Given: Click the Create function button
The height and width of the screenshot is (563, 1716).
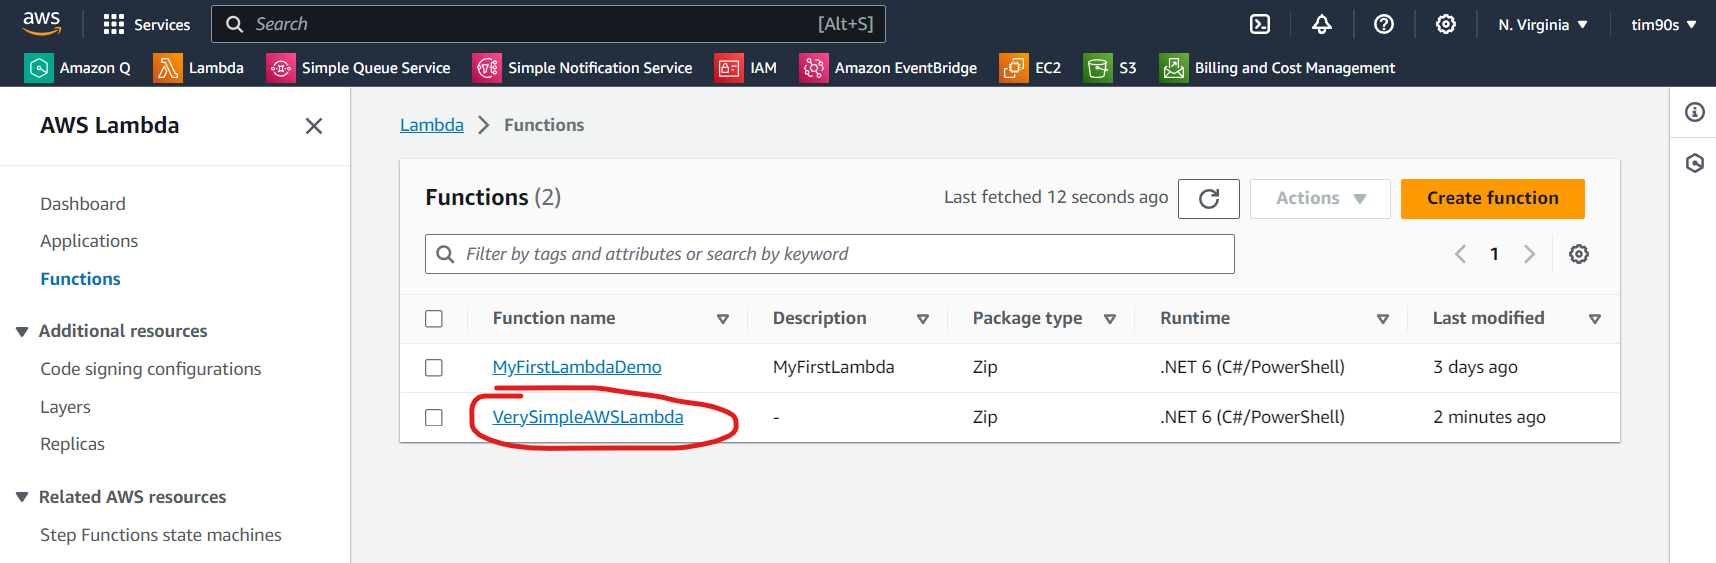Looking at the screenshot, I should (1493, 199).
